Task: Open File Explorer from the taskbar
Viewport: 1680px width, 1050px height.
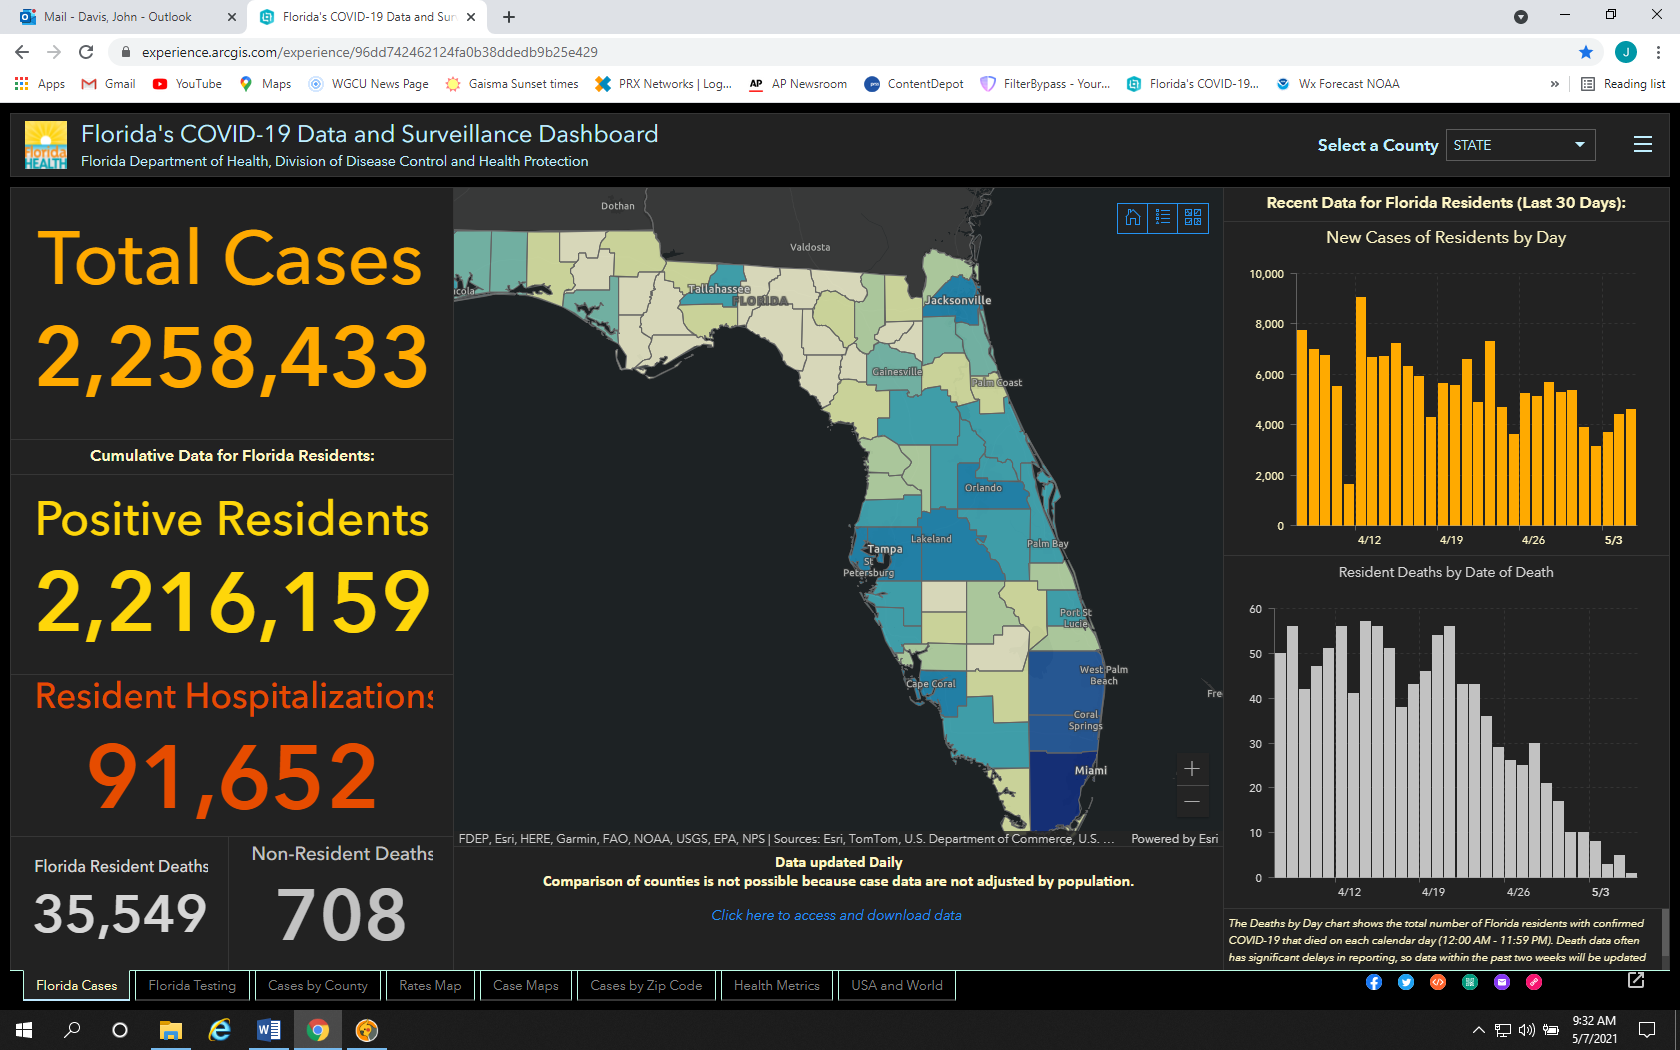Action: [x=171, y=1030]
